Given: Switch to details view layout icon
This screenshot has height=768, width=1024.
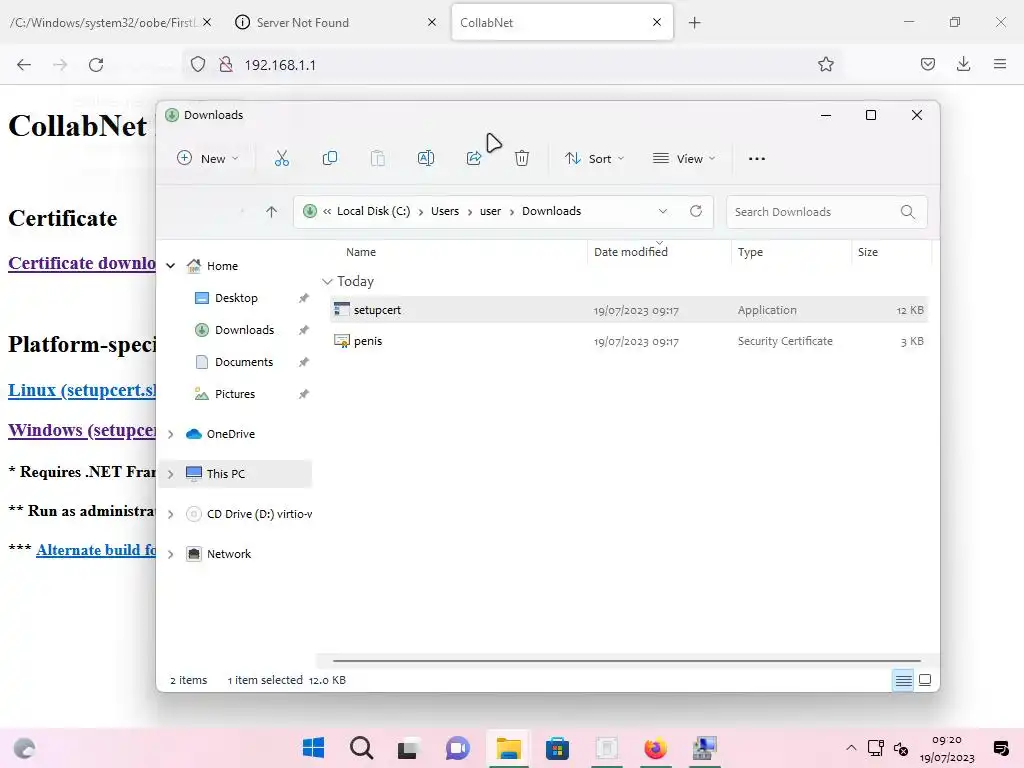Looking at the screenshot, I should (903, 680).
